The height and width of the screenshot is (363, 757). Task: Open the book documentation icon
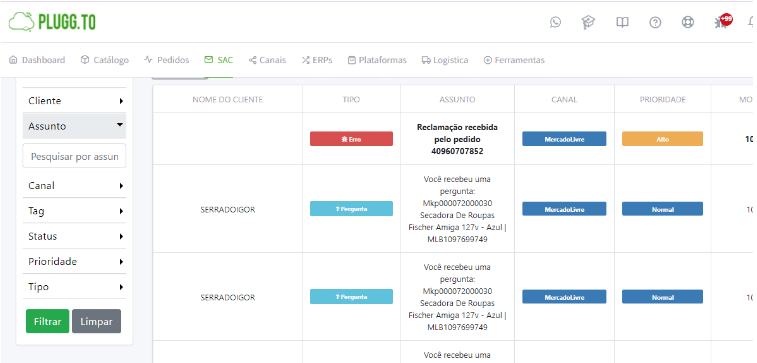622,22
